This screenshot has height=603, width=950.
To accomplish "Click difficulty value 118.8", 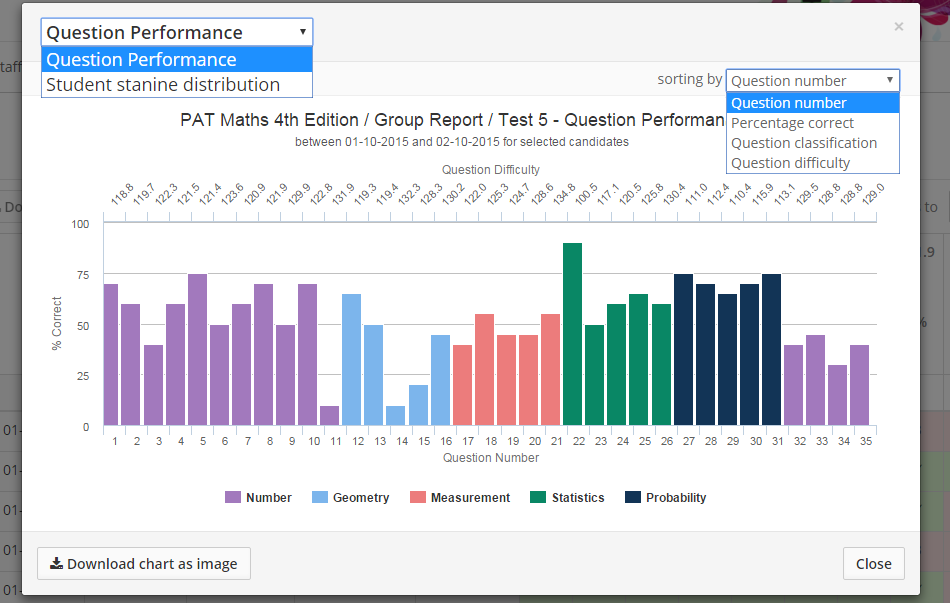I will [x=122, y=193].
